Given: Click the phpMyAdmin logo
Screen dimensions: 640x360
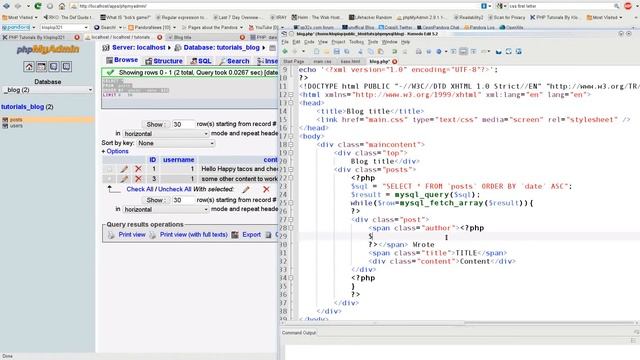Looking at the screenshot, I should (48, 50).
